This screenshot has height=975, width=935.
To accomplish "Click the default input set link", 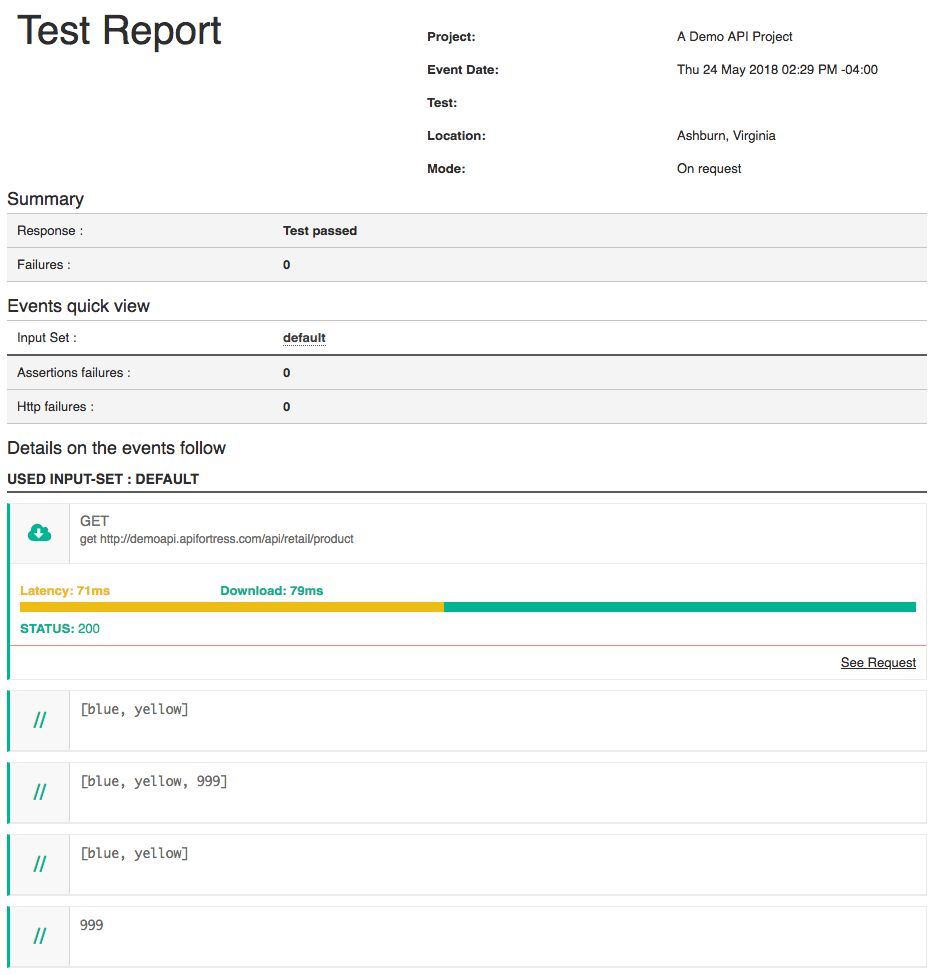I will tap(304, 338).
